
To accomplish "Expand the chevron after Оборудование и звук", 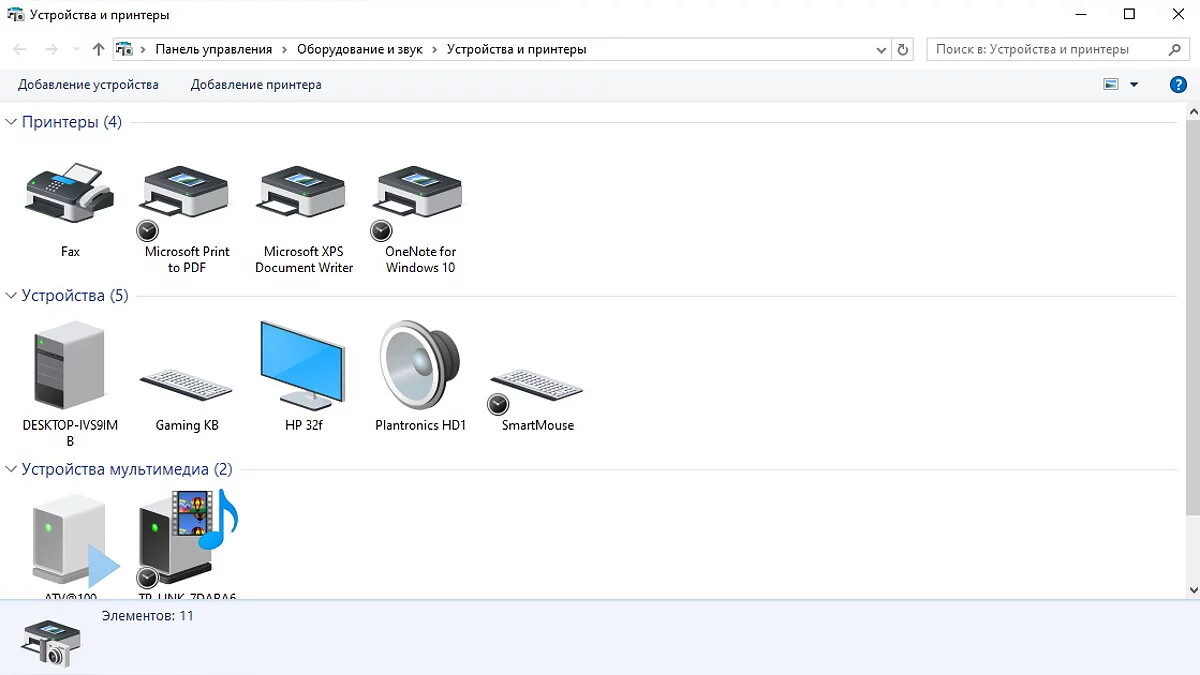I will [x=435, y=49].
